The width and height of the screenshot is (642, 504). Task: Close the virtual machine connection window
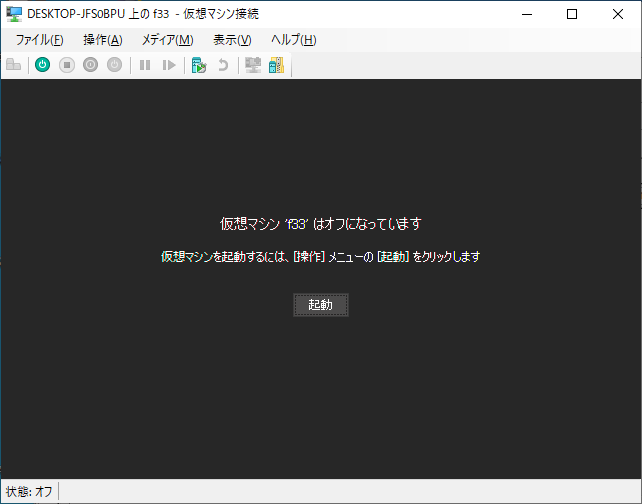point(618,14)
